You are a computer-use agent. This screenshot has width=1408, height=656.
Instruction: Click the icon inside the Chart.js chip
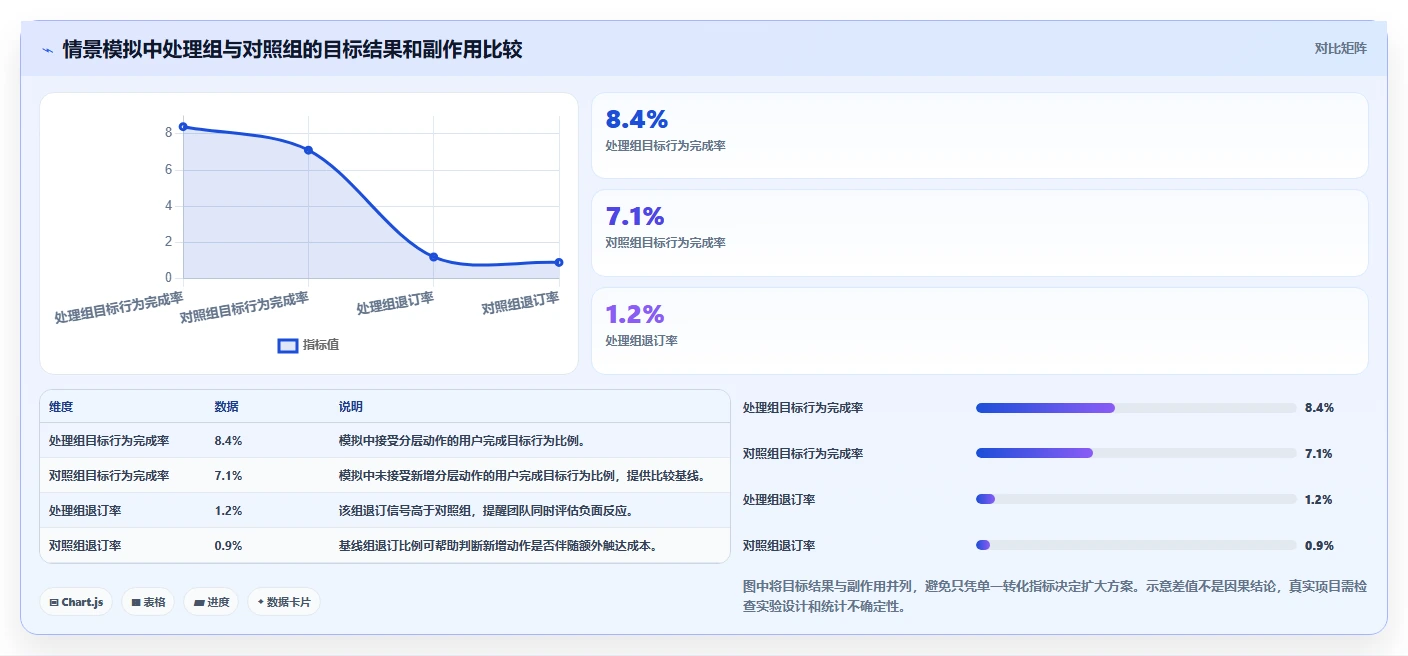click(54, 602)
